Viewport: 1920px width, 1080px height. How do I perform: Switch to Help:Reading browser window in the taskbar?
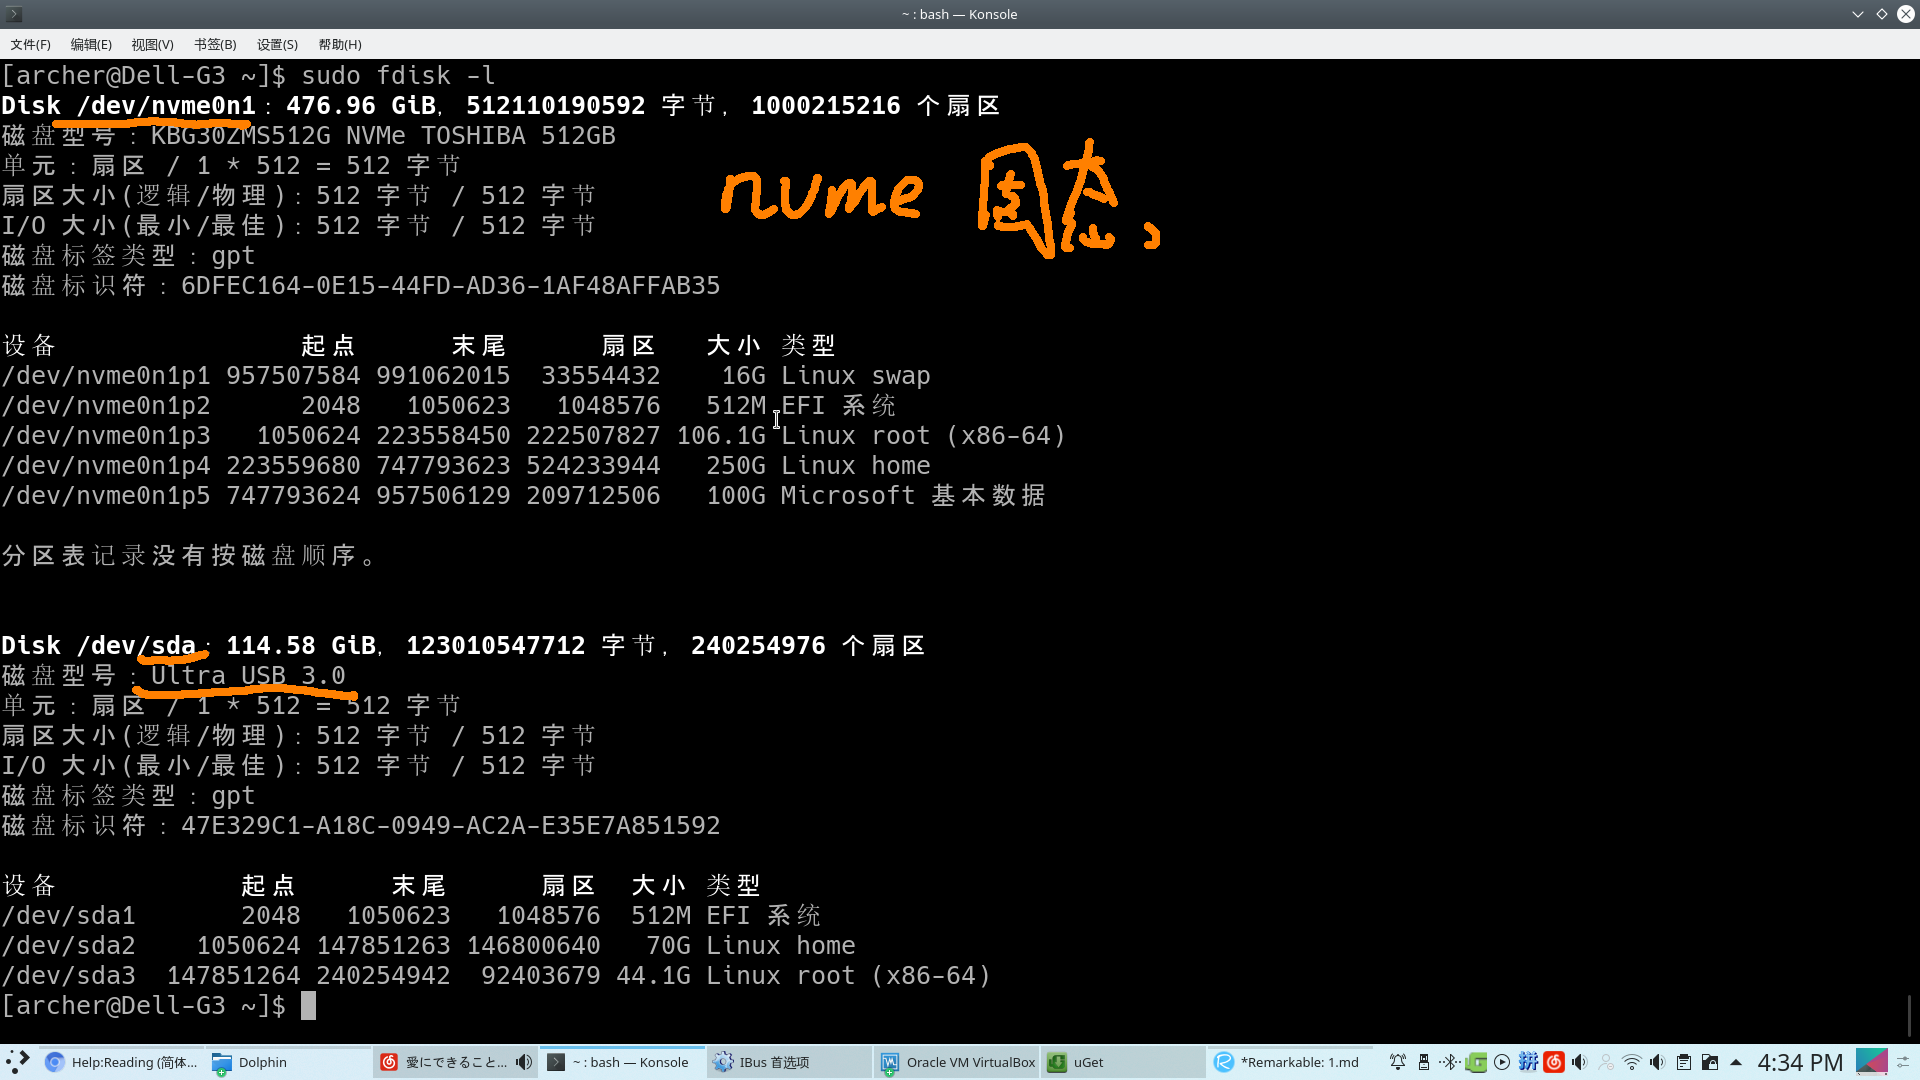(122, 1062)
